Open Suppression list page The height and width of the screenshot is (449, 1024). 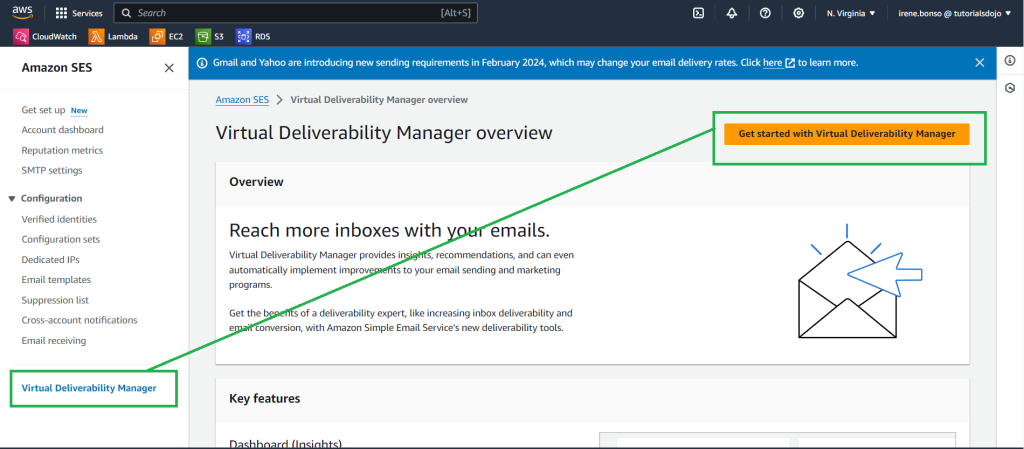click(x=55, y=300)
